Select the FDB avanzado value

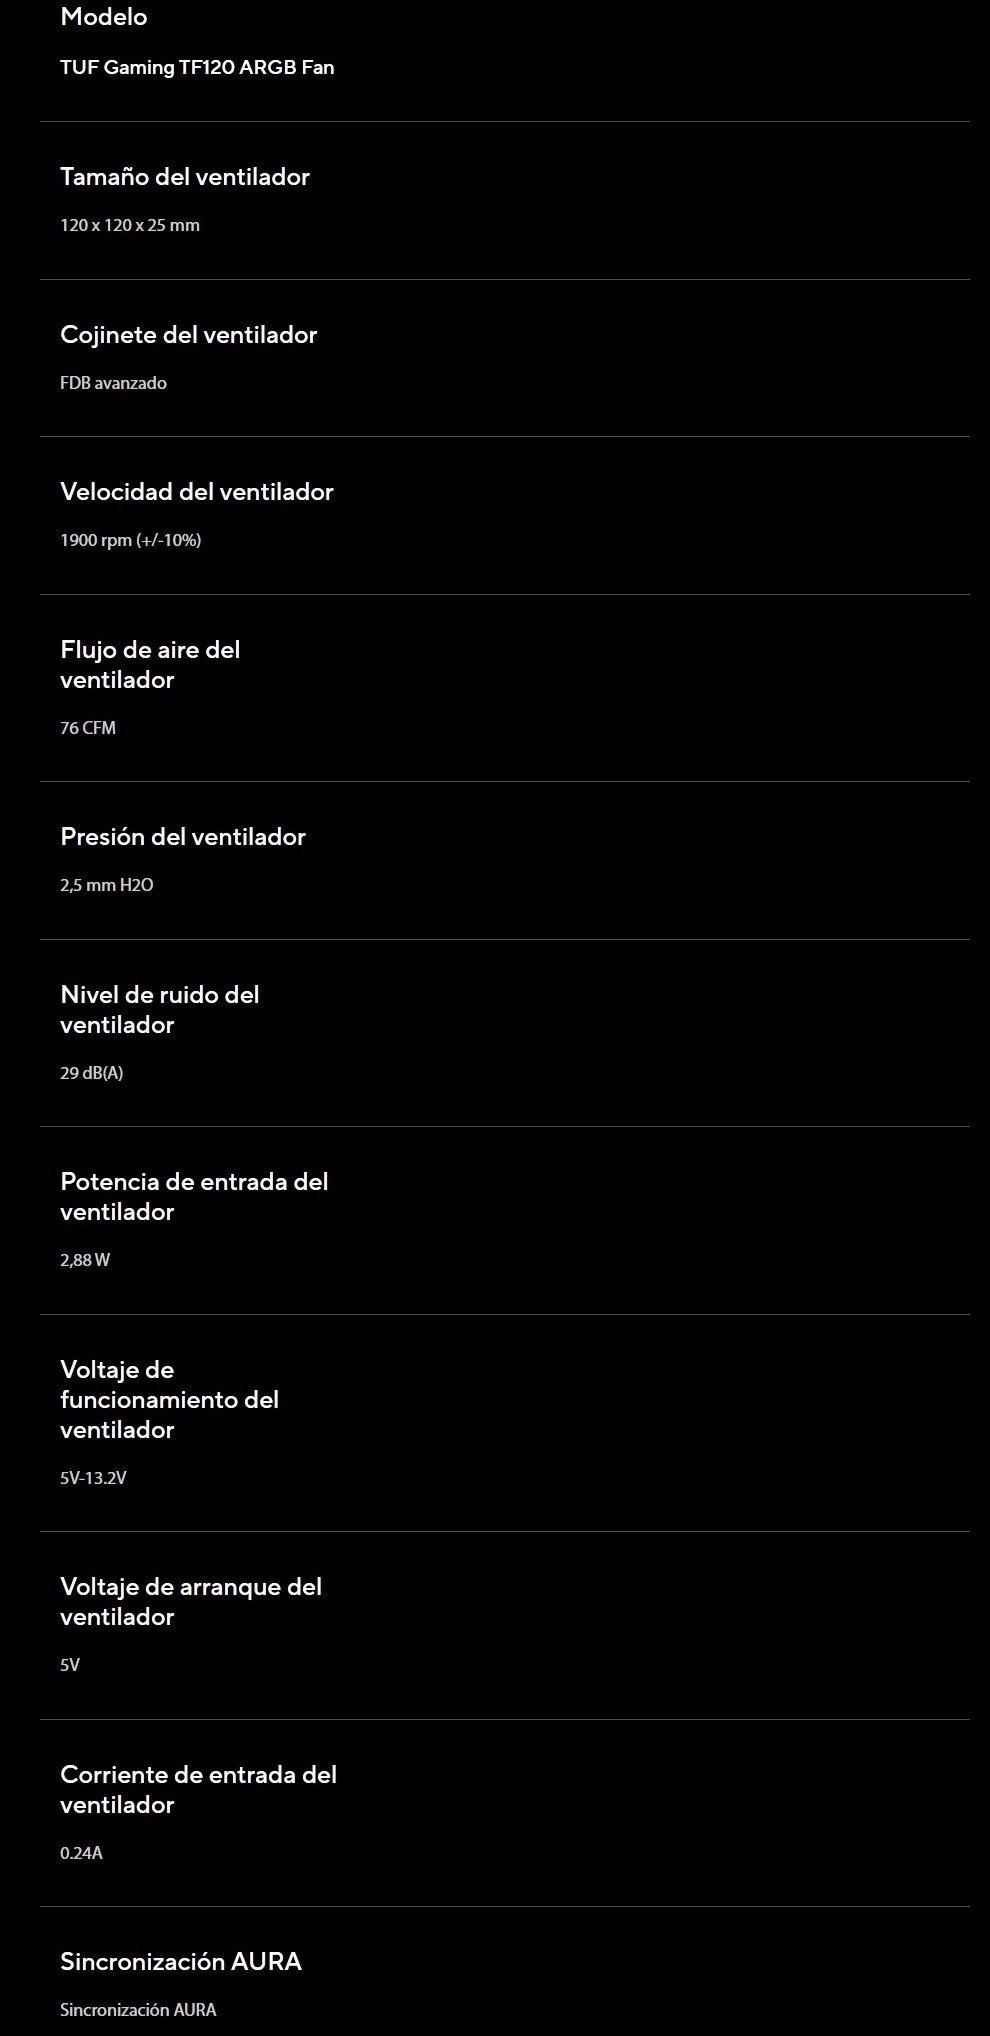click(113, 383)
